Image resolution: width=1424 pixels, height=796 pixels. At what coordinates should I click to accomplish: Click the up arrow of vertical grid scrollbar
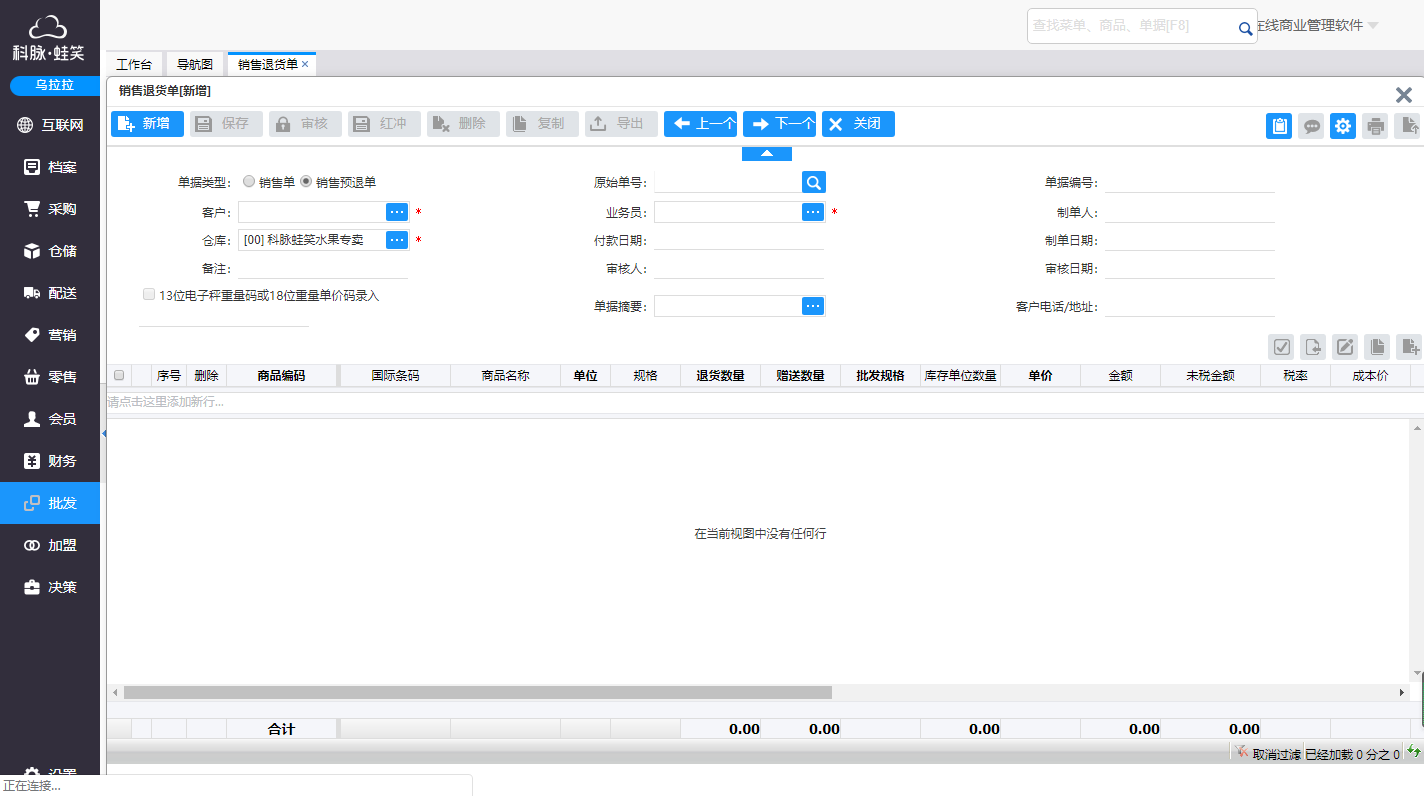(1416, 427)
